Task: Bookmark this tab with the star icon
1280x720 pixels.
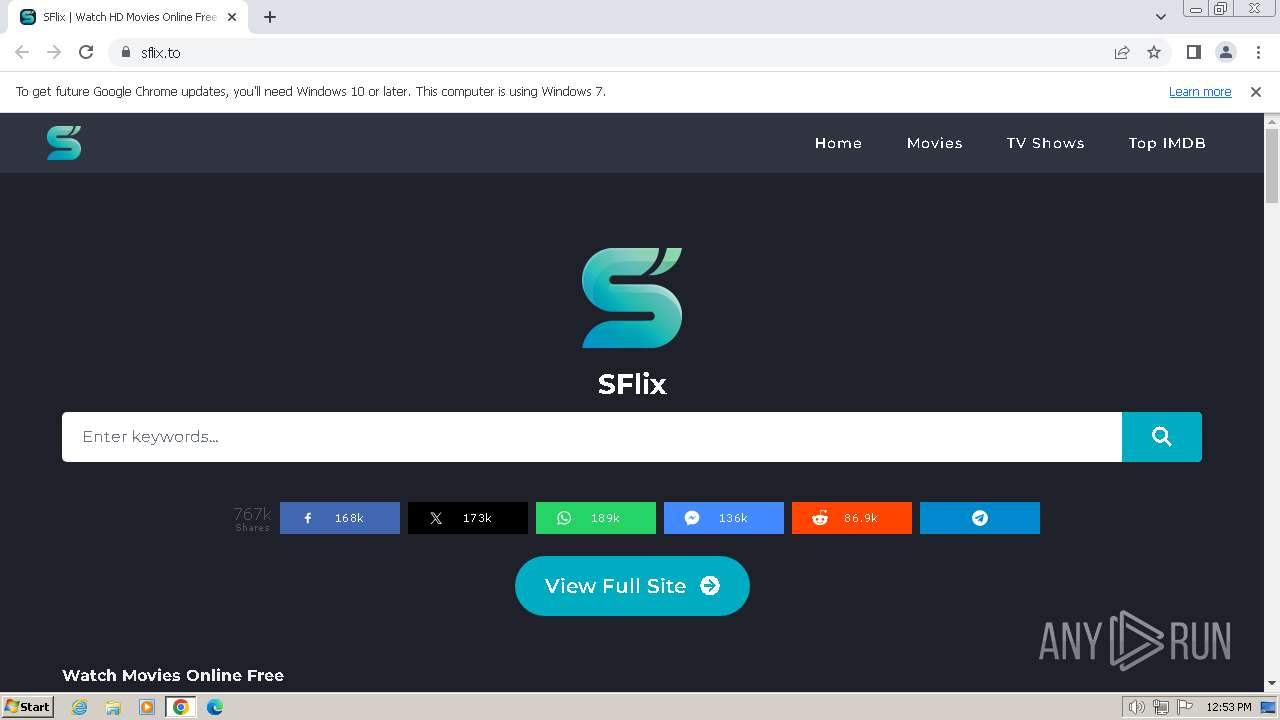Action: [x=1154, y=52]
